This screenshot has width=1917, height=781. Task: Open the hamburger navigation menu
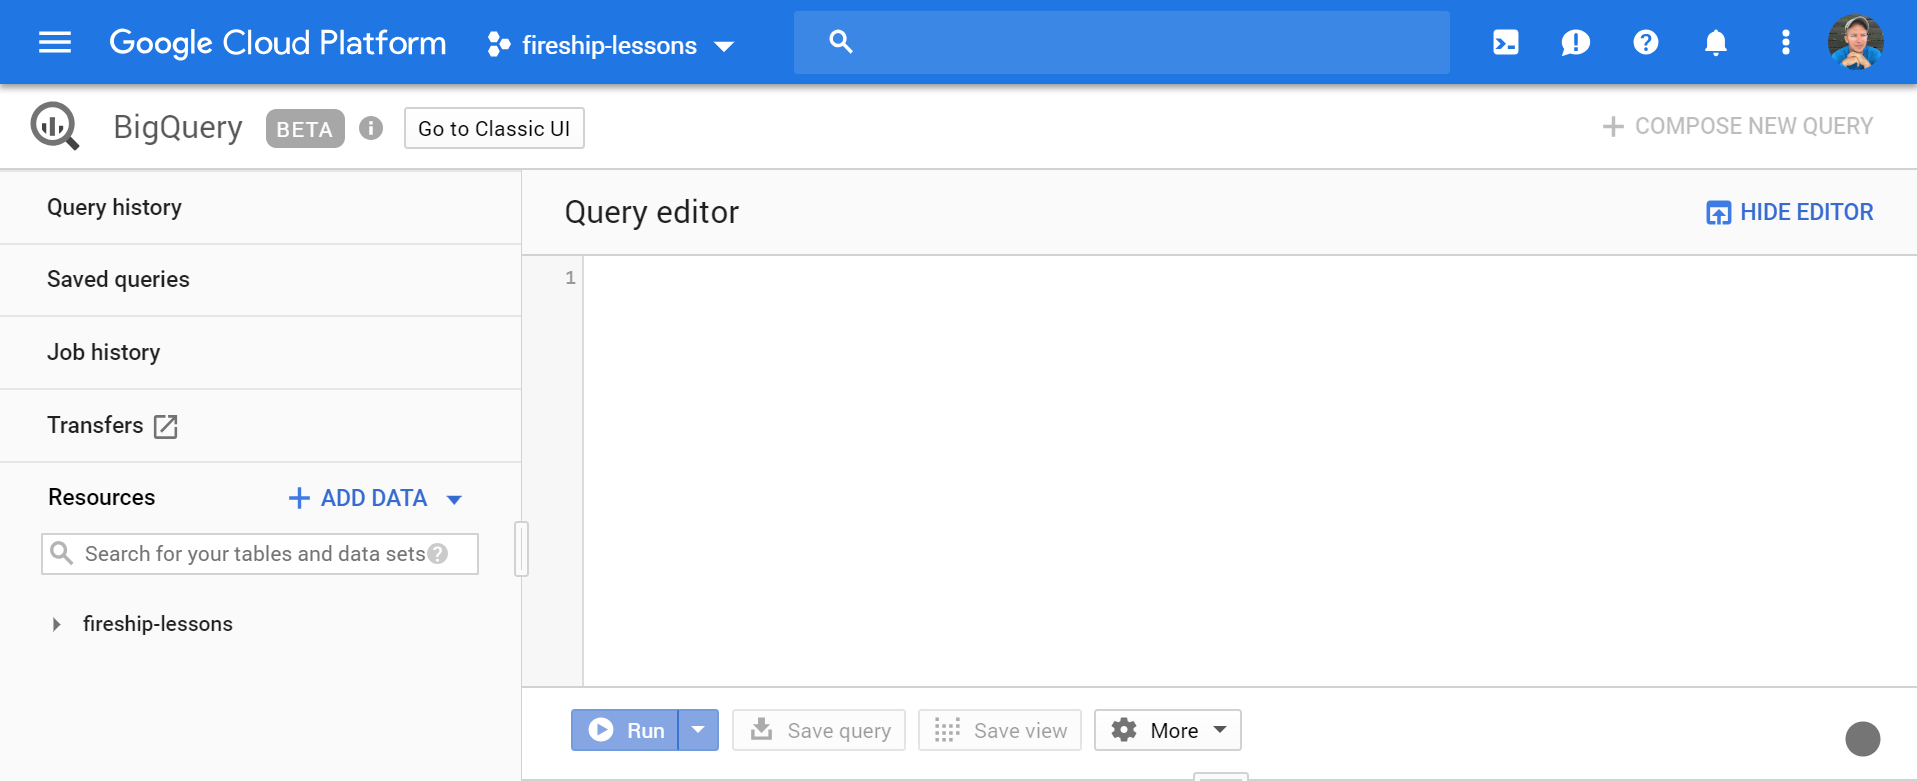pos(55,42)
